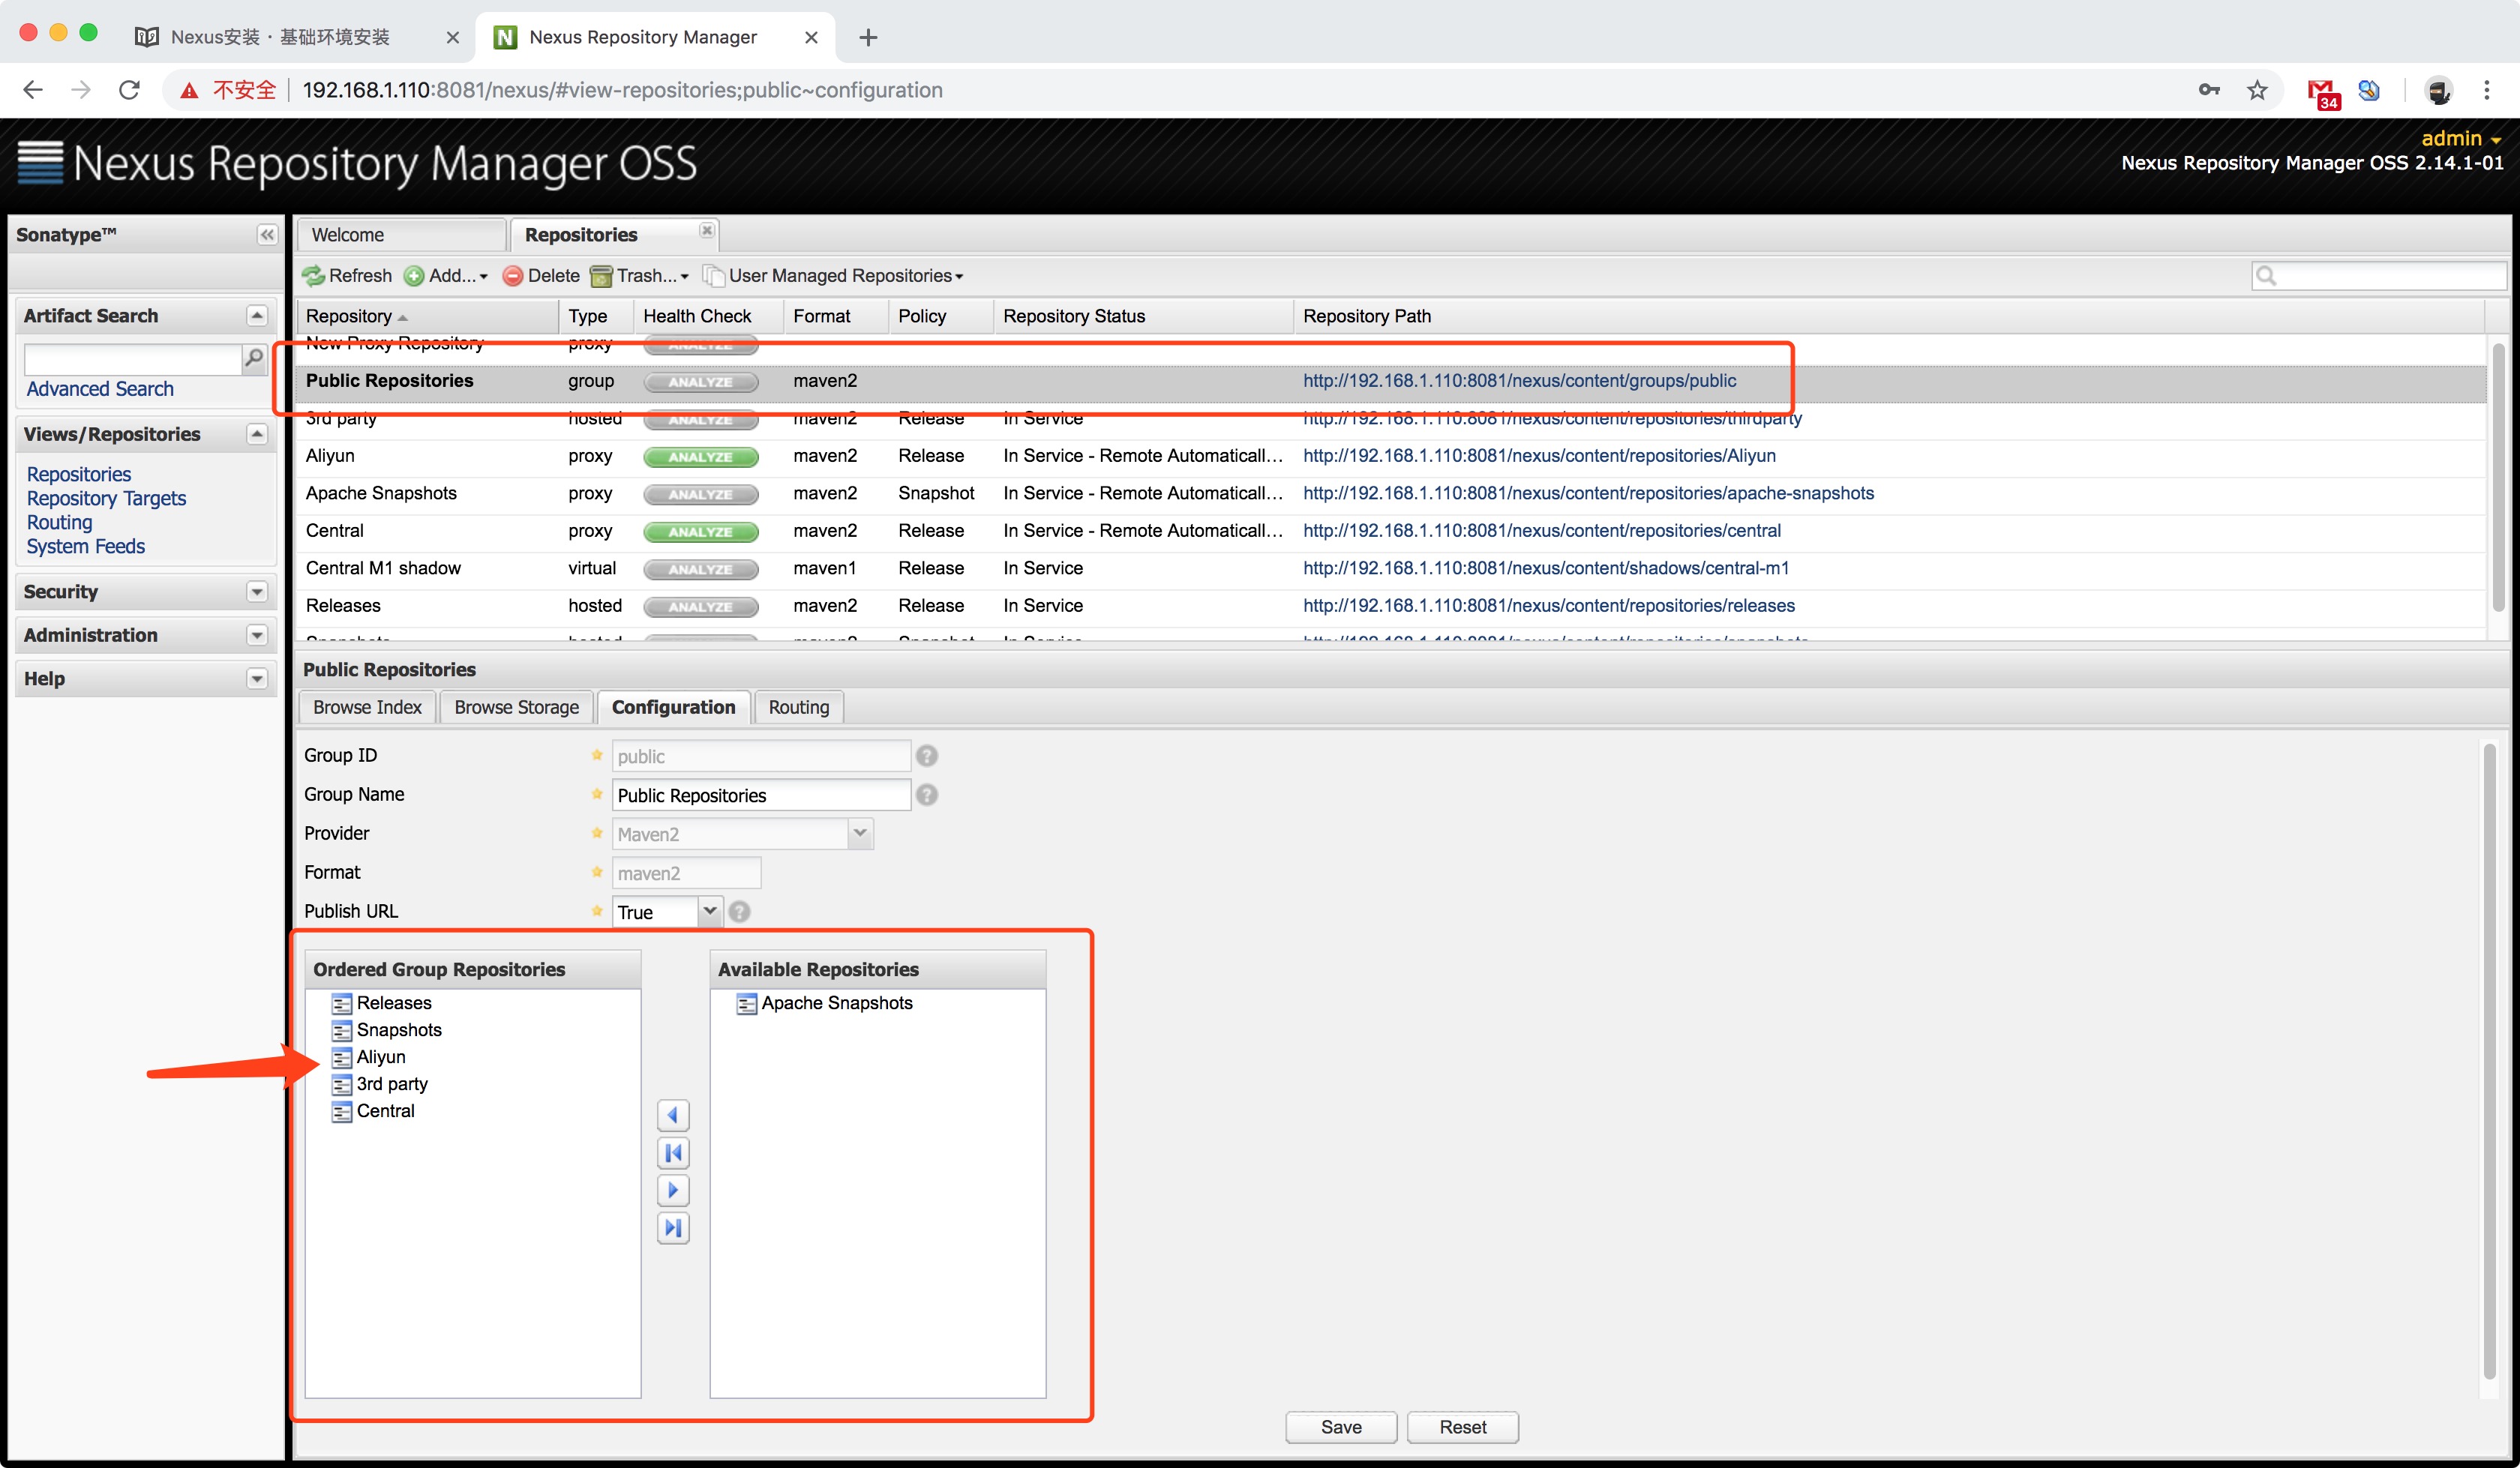The image size is (2520, 1468).
Task: Expand the Security sidebar section
Action: (257, 592)
